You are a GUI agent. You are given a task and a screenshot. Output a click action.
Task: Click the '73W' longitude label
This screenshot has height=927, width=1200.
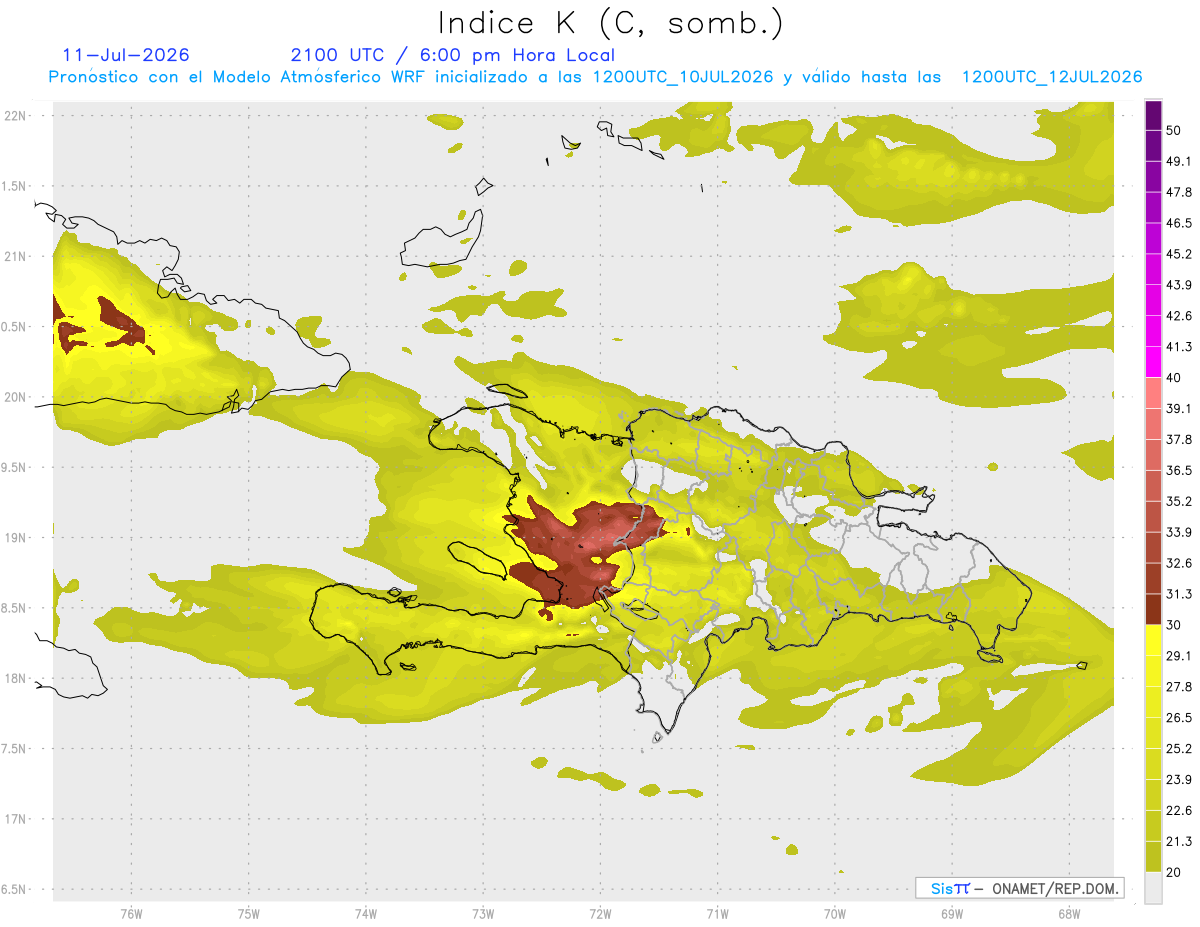point(482,913)
